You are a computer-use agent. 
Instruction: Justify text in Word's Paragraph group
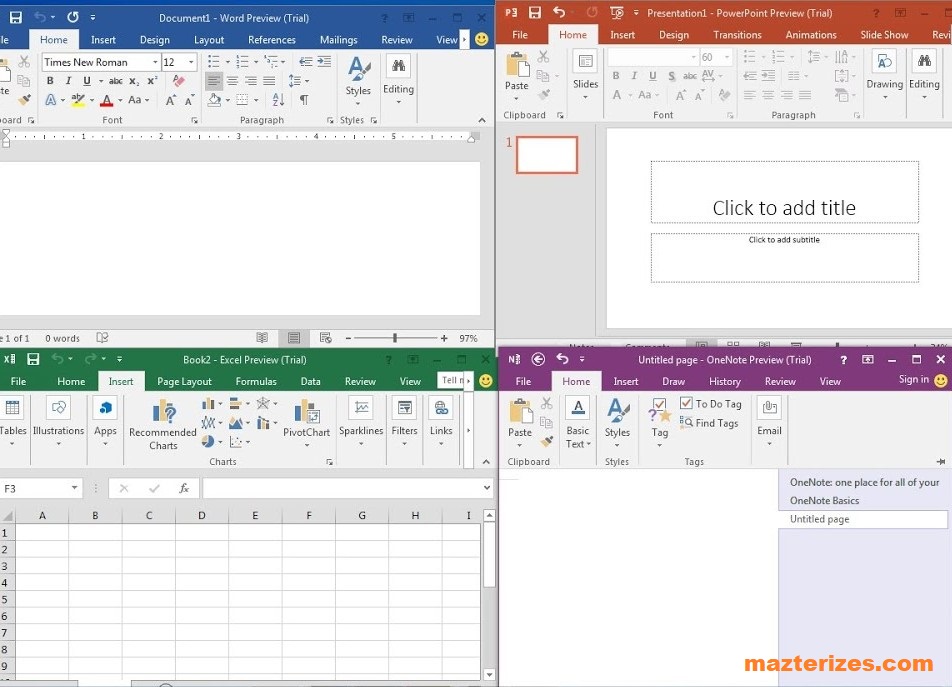click(x=270, y=81)
